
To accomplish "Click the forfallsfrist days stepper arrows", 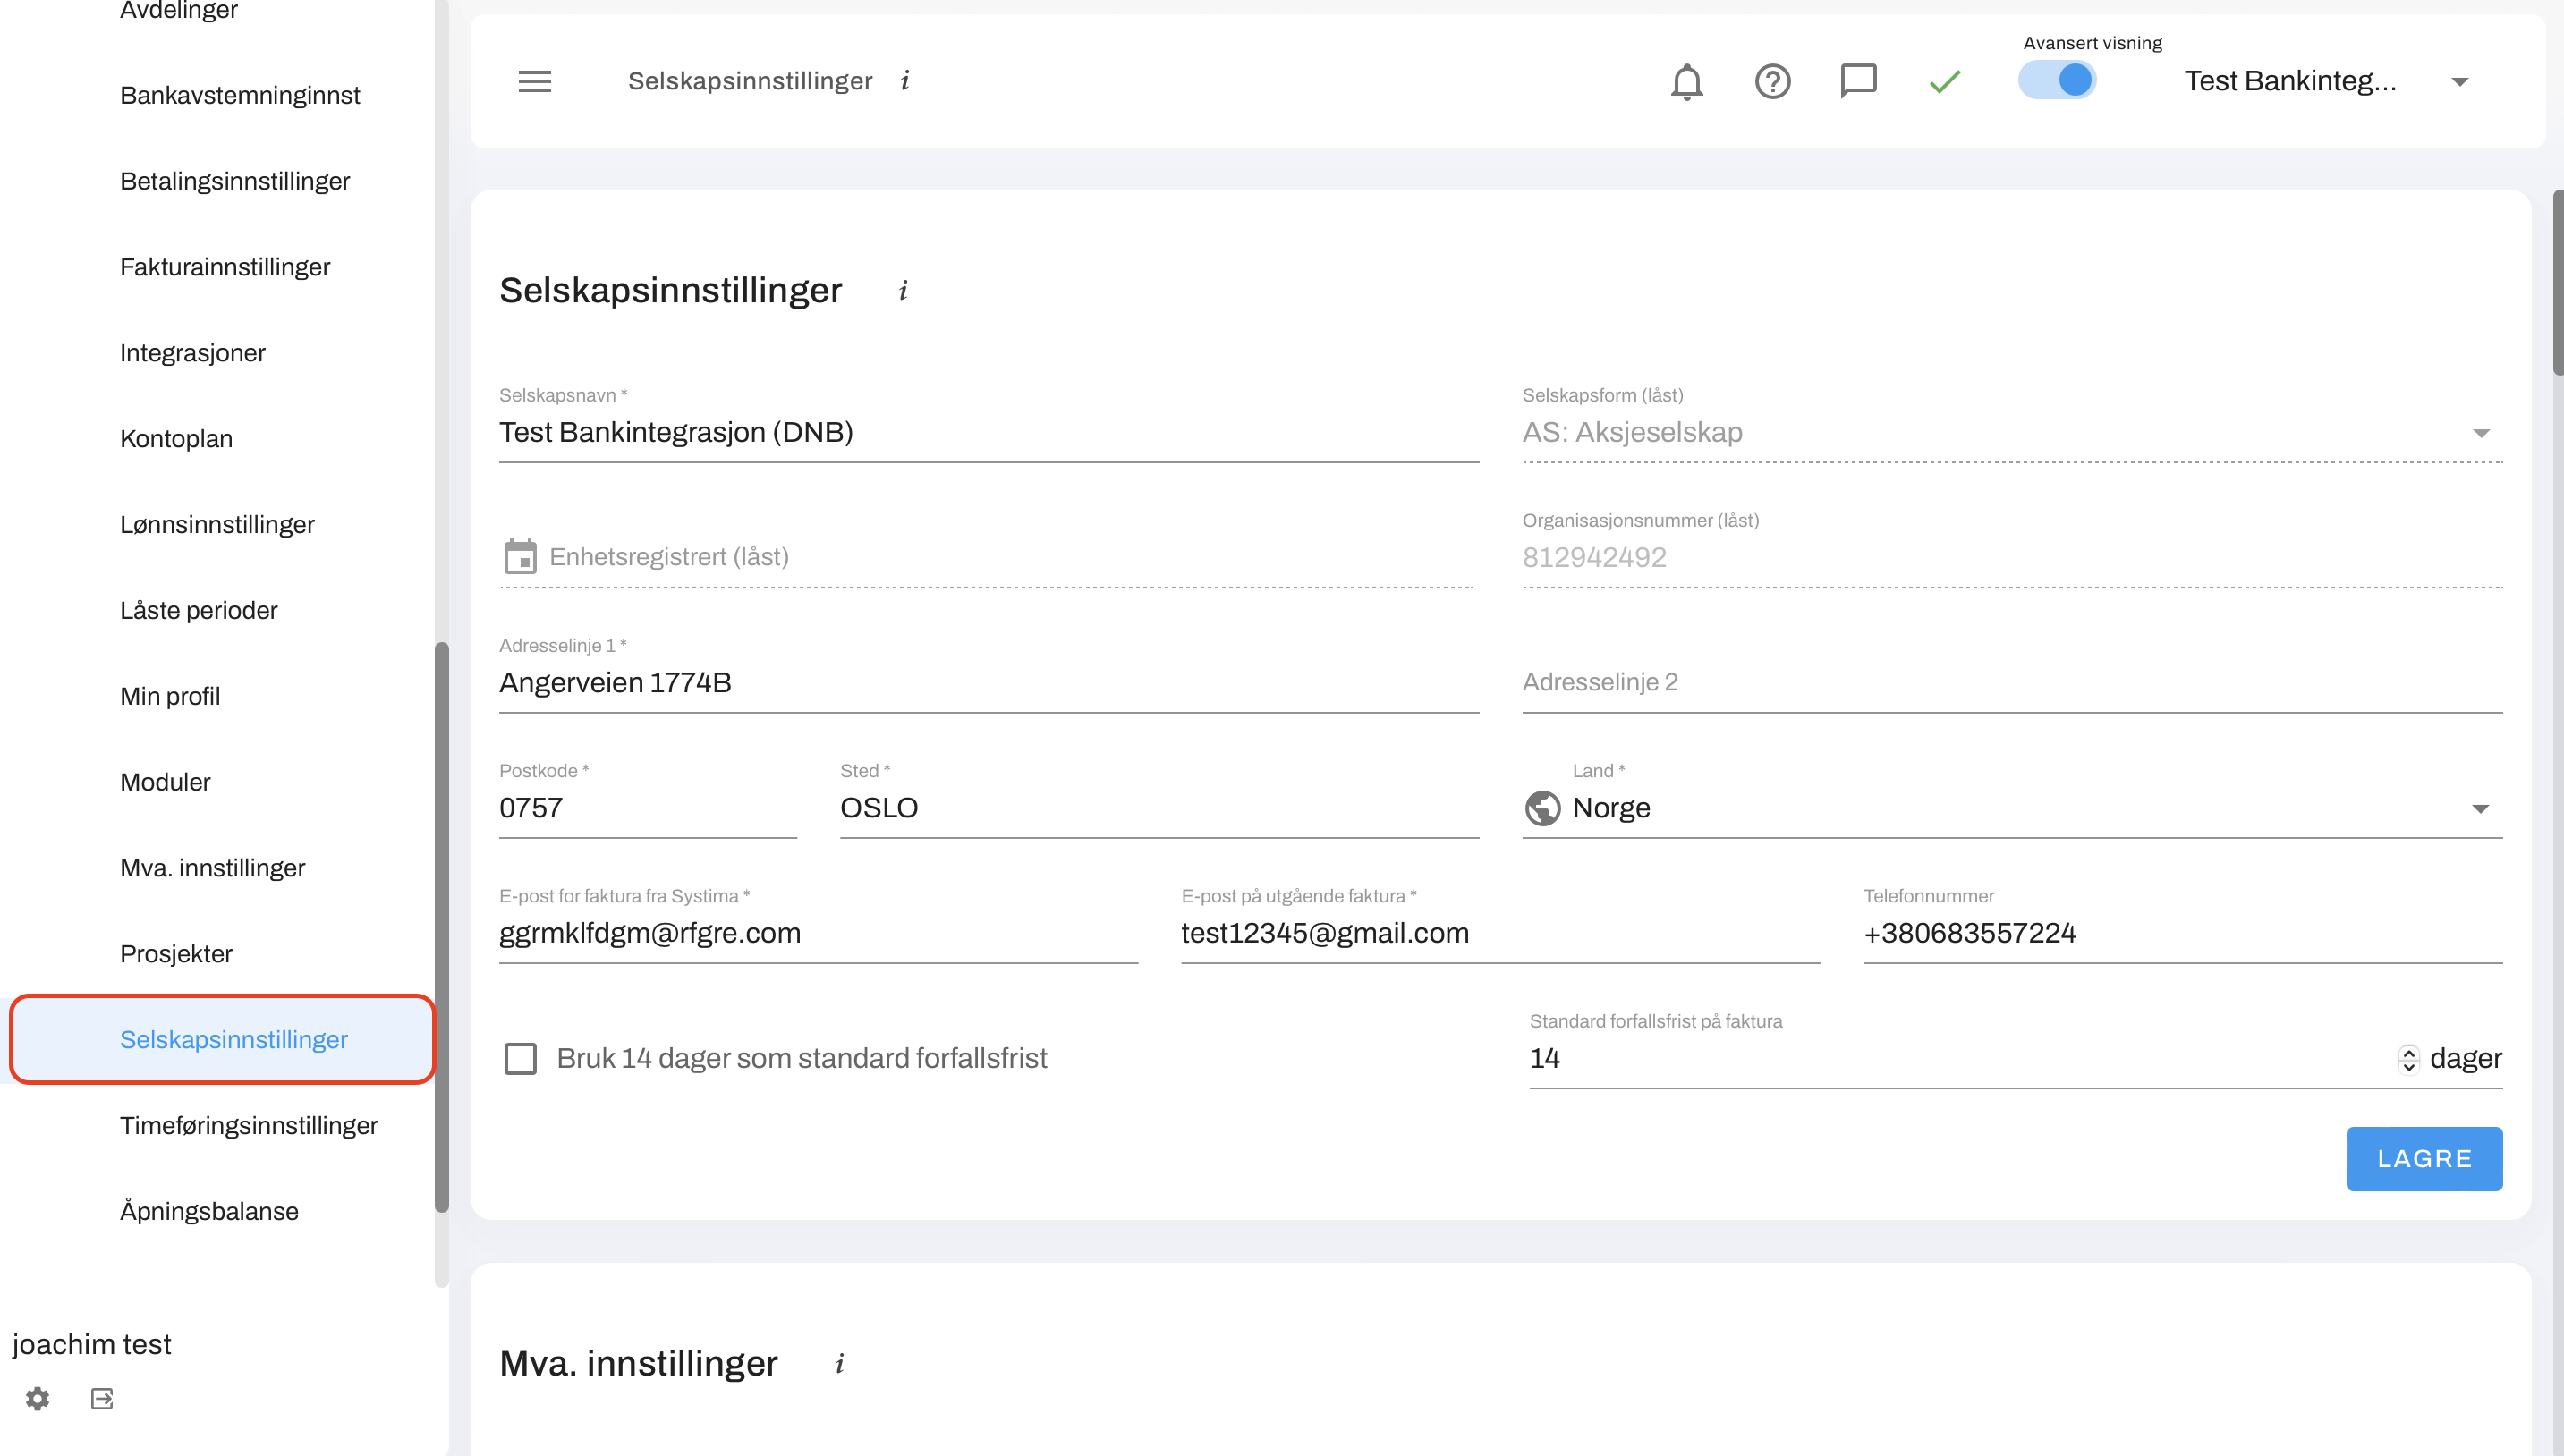I will coord(2408,1058).
